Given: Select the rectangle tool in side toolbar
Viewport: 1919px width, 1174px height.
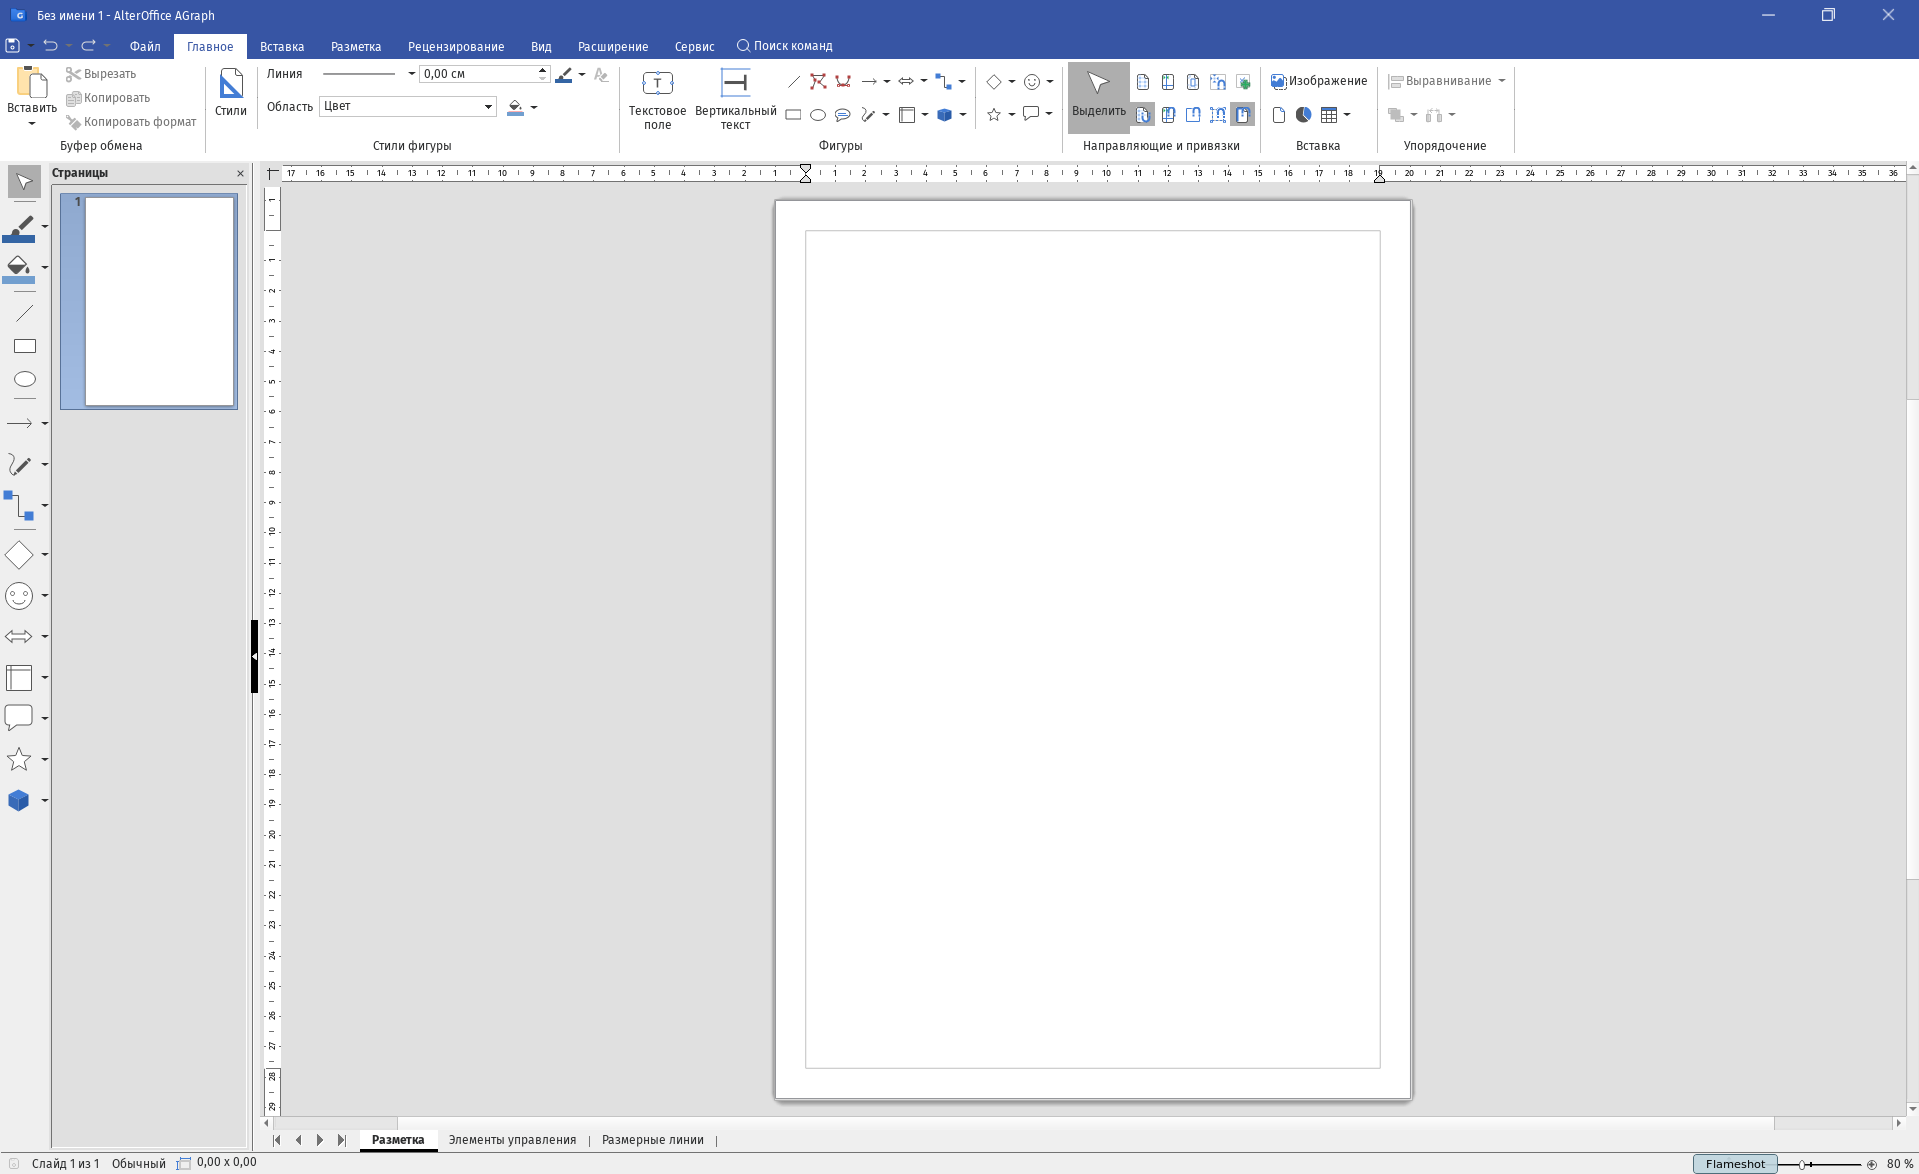Looking at the screenshot, I should (24, 346).
